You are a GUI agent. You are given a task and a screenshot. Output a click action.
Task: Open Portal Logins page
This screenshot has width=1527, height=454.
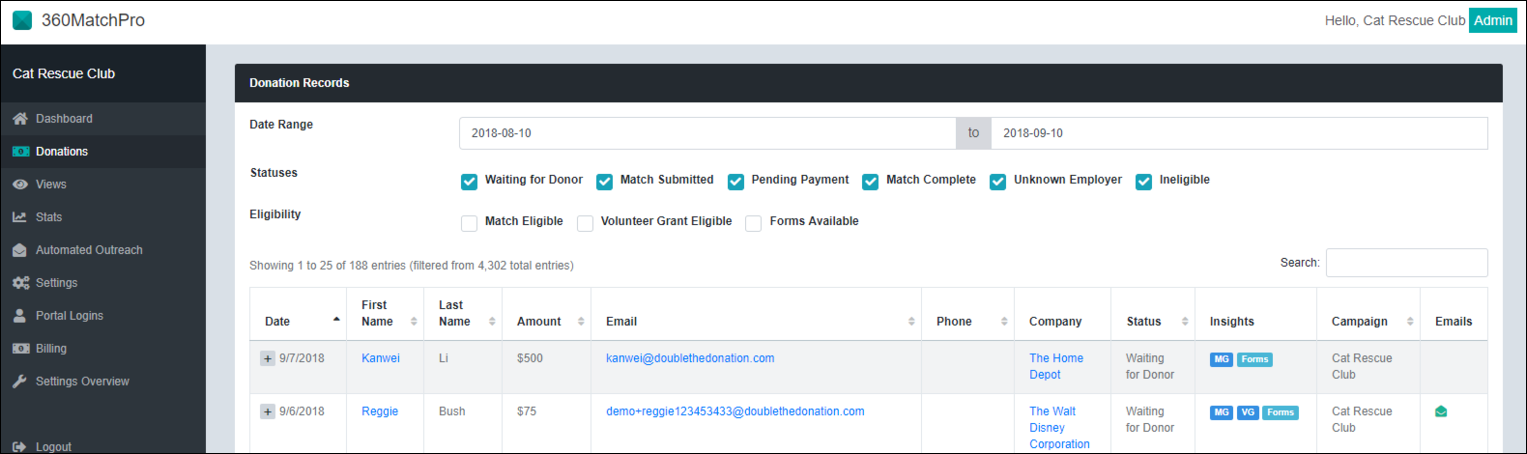(x=102, y=316)
